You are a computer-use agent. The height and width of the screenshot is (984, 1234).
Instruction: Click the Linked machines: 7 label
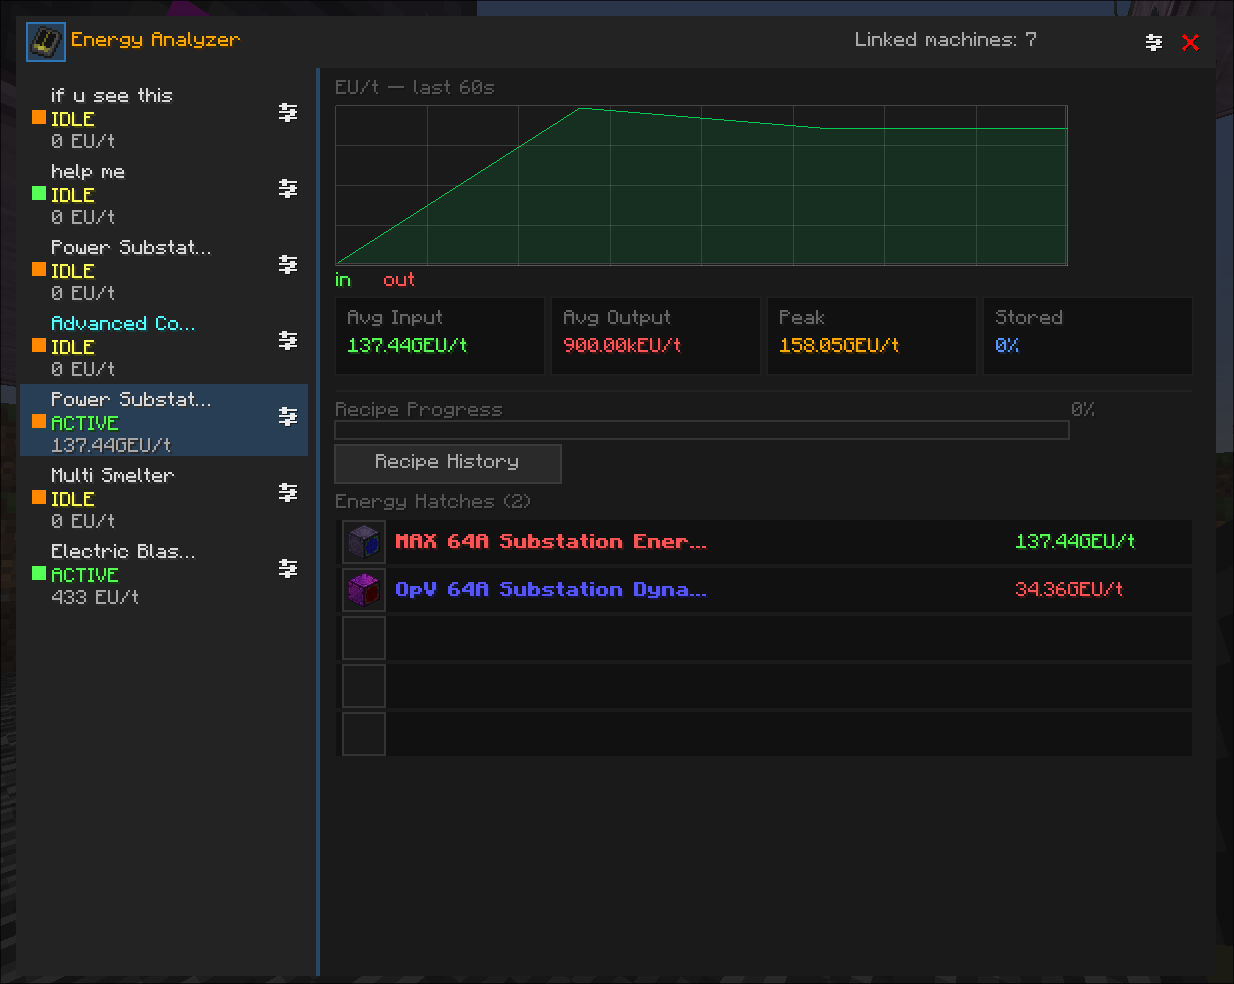point(945,40)
